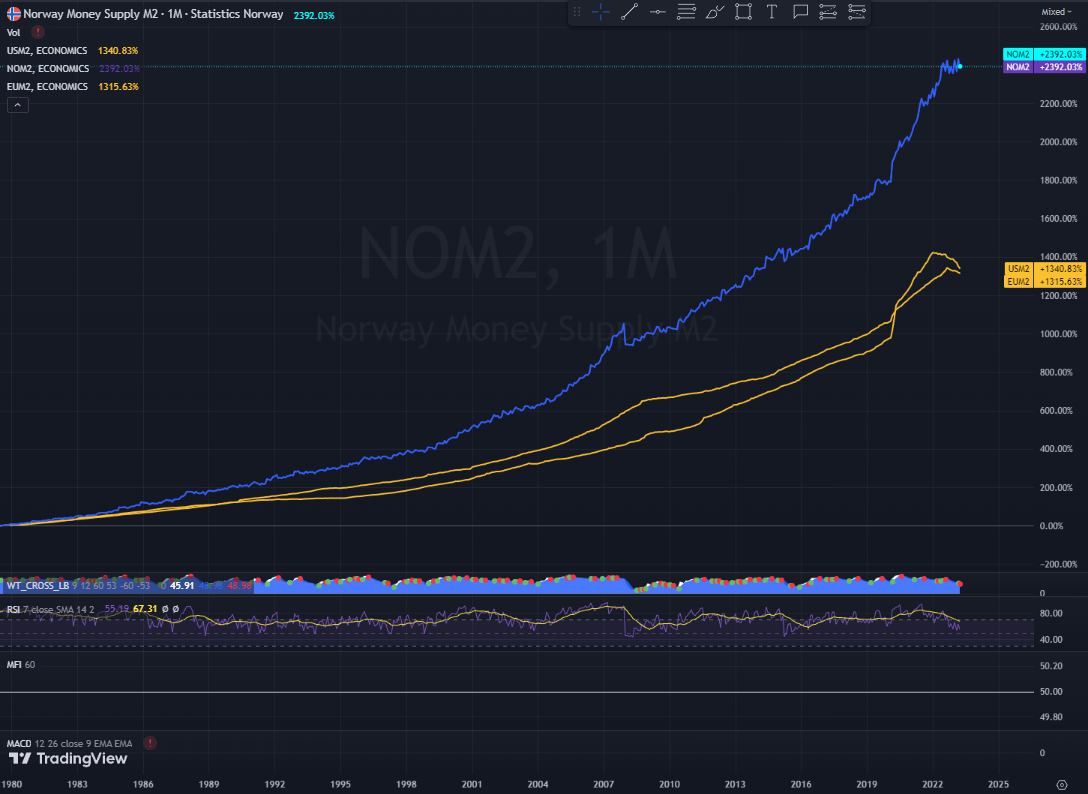This screenshot has height=794, width=1088.
Task: Click 2007 on the time axis
Action: tap(604, 784)
